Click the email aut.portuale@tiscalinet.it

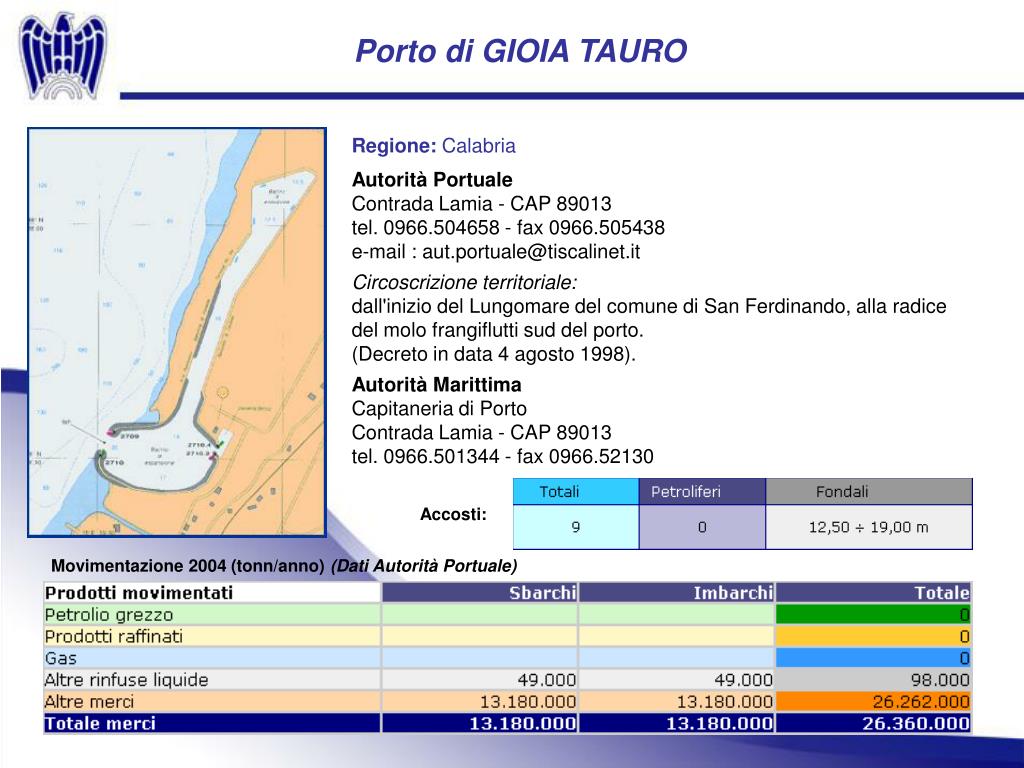click(x=531, y=252)
